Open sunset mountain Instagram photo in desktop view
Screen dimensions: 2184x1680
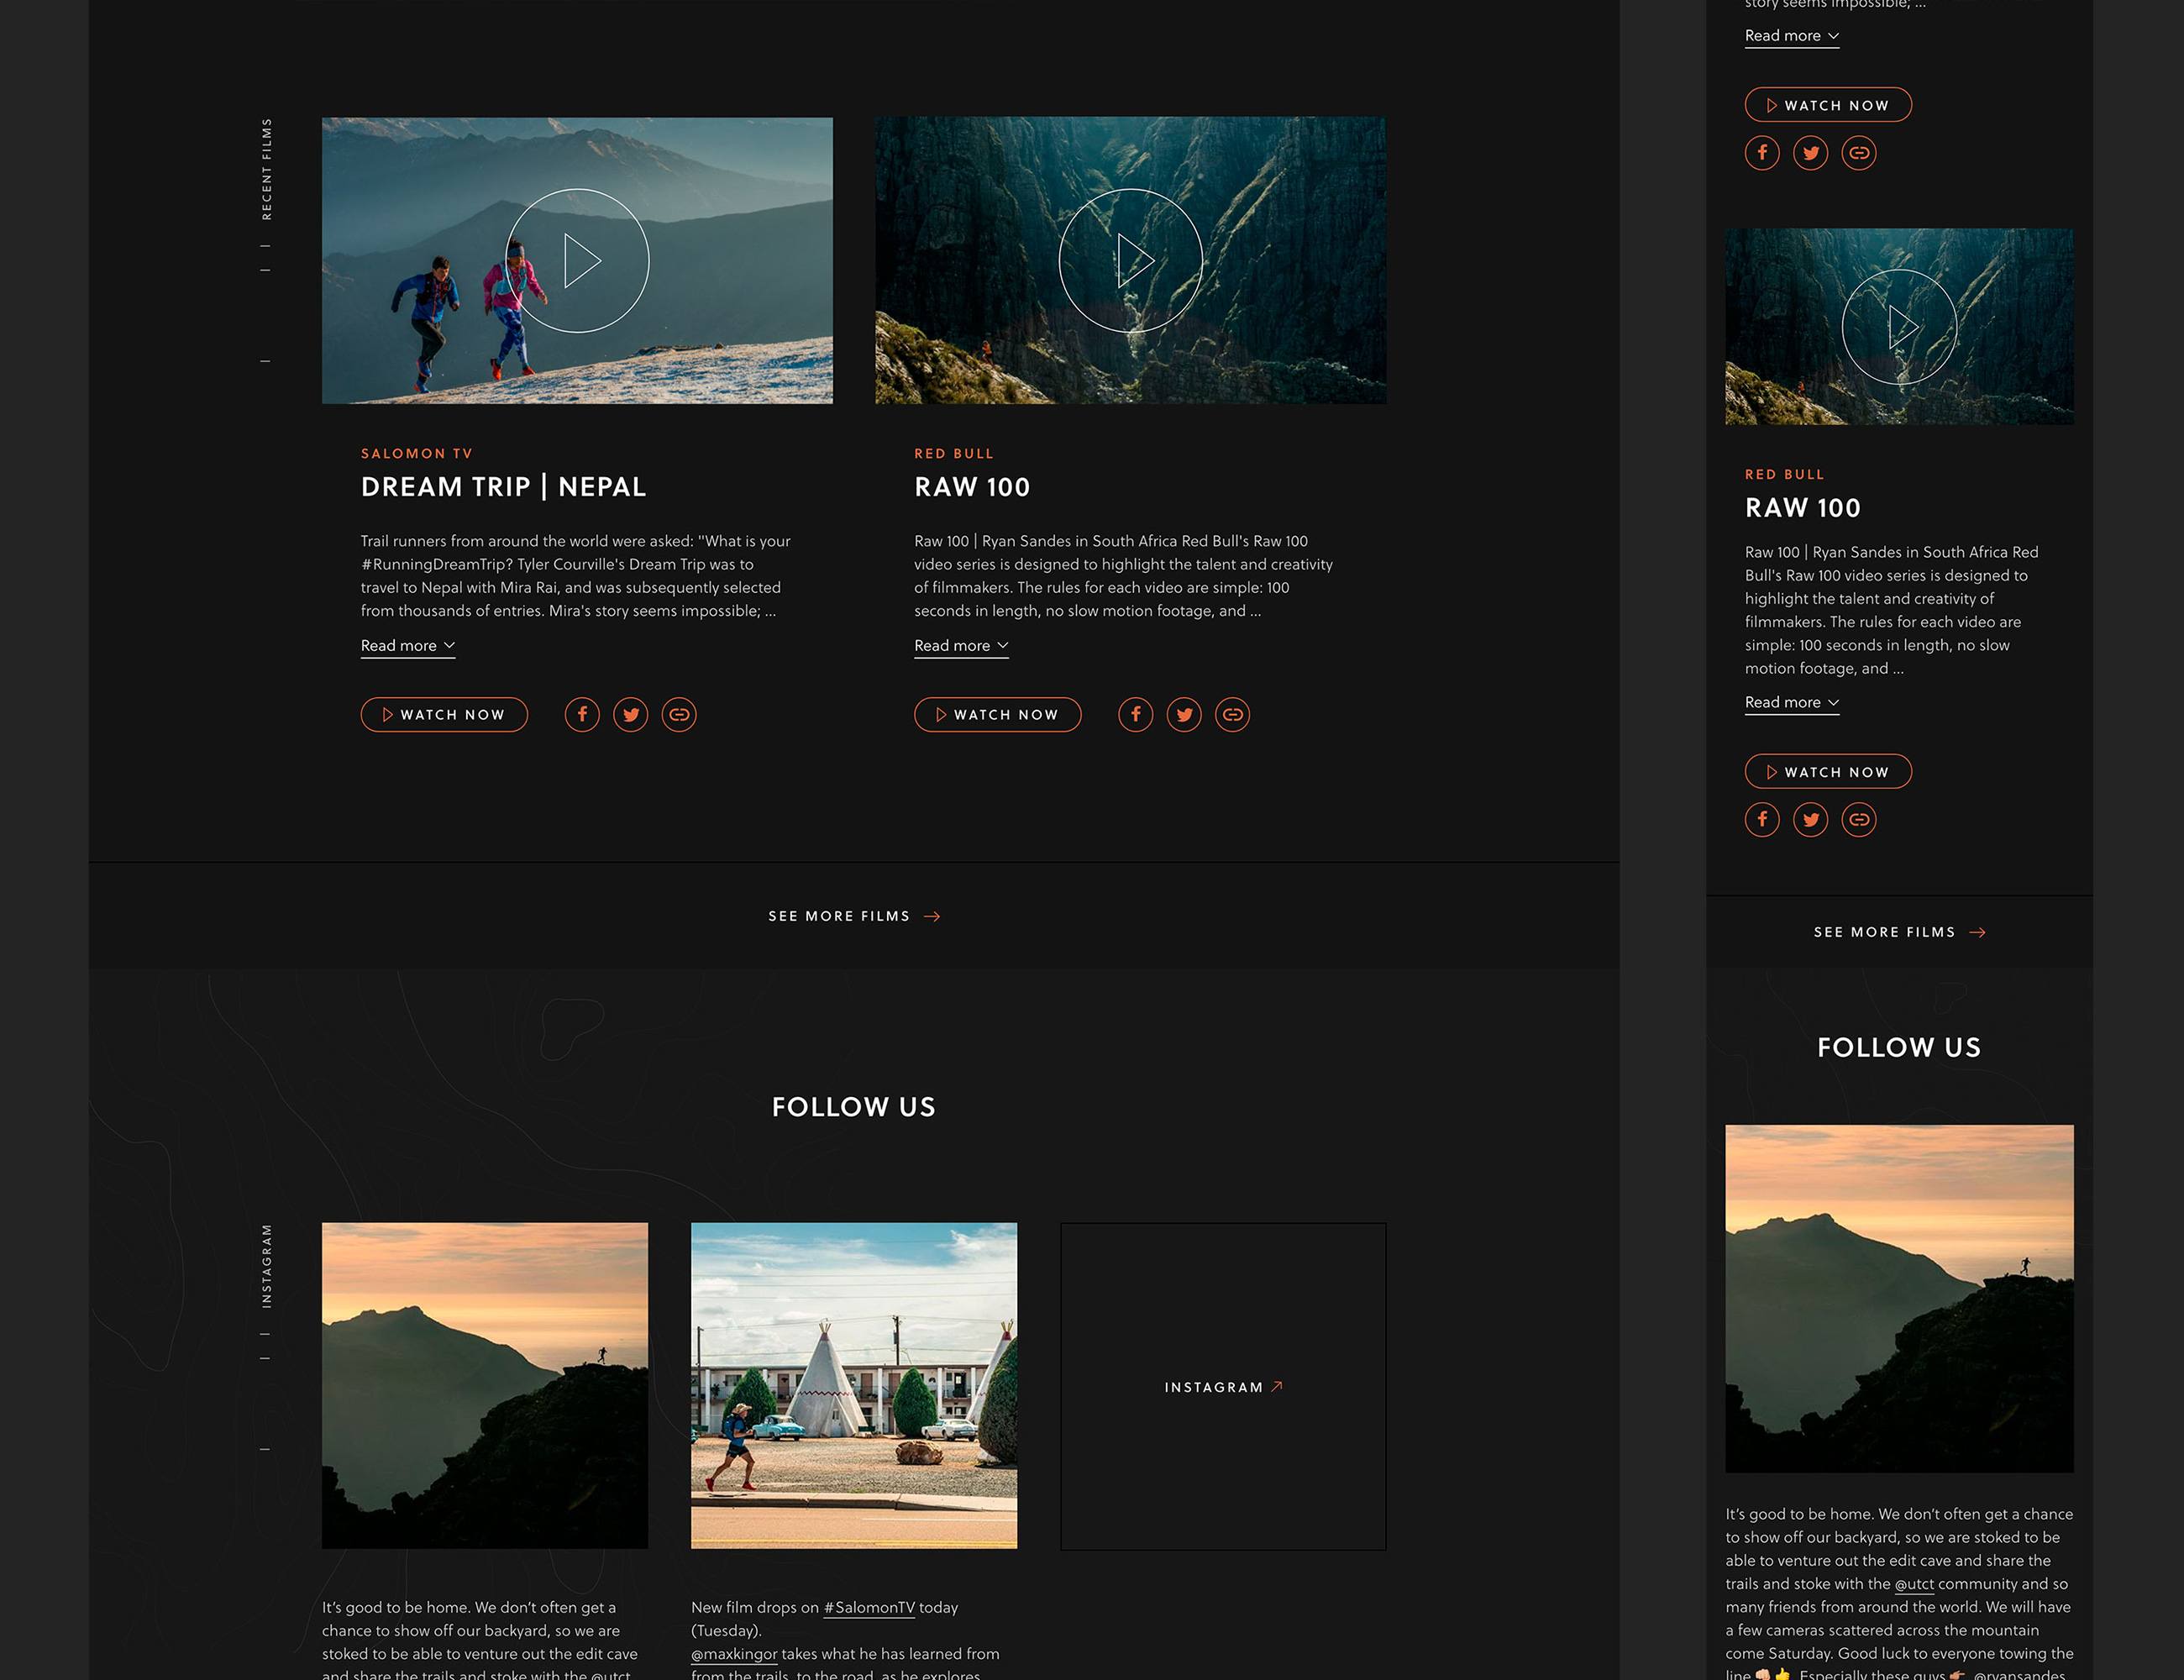(x=485, y=1386)
